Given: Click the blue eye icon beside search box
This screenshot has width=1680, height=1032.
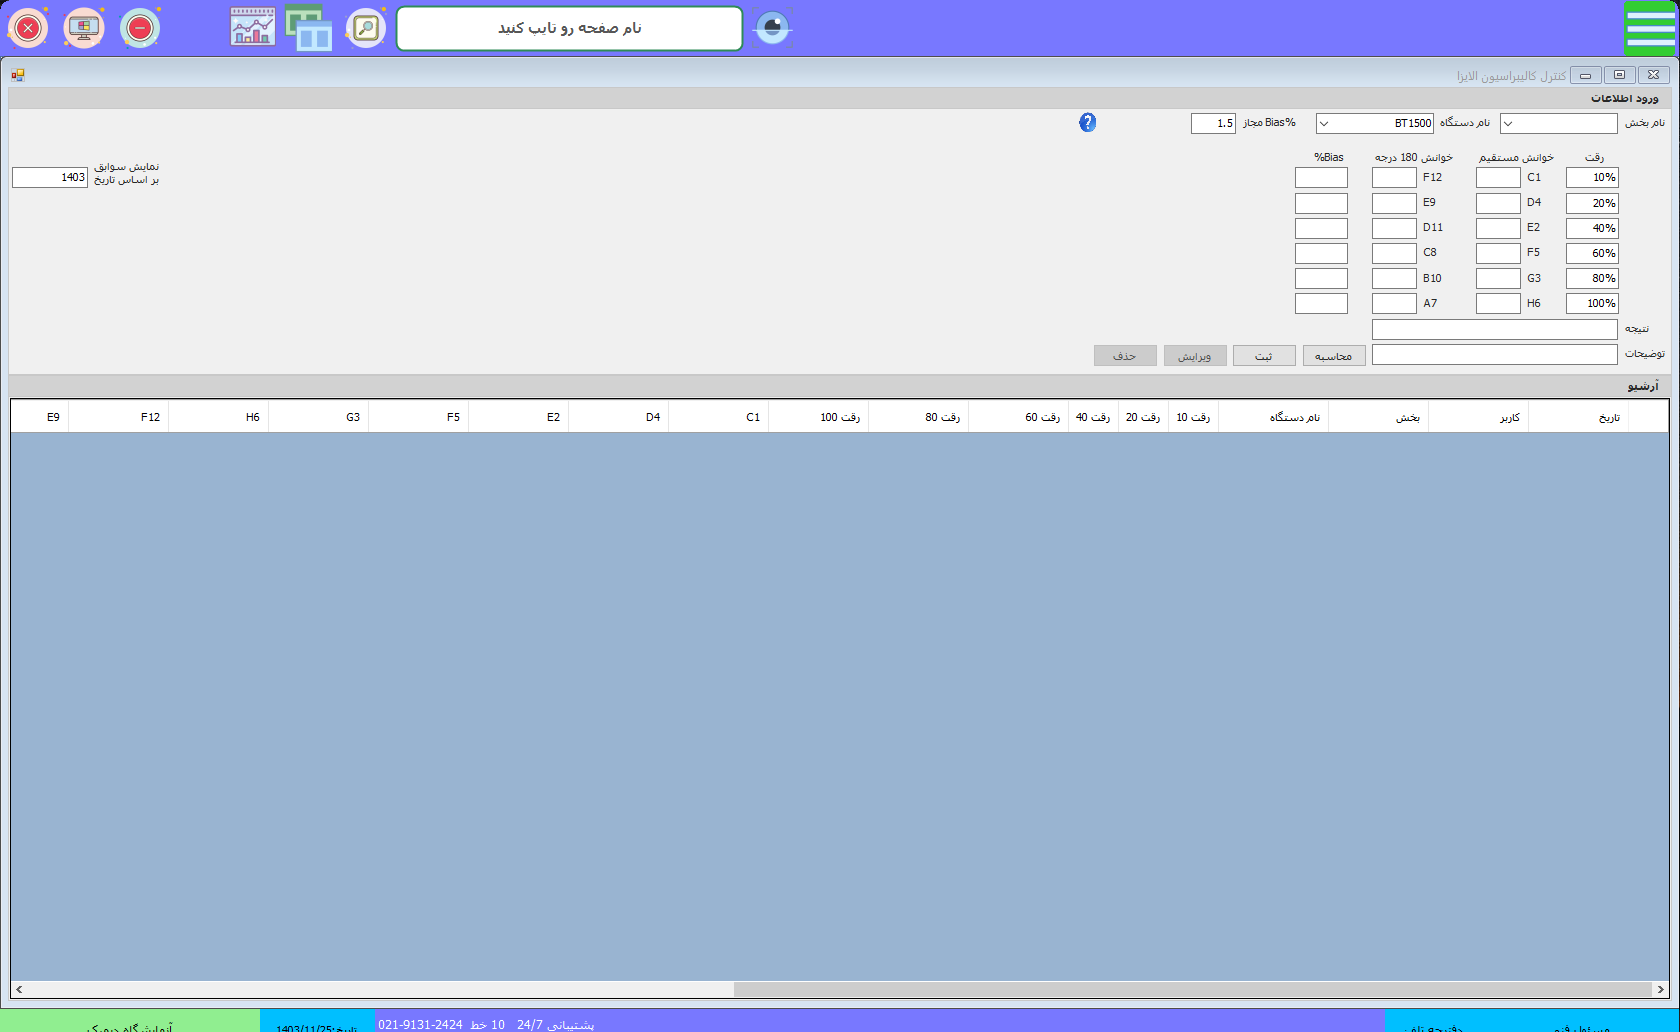Looking at the screenshot, I should (772, 28).
